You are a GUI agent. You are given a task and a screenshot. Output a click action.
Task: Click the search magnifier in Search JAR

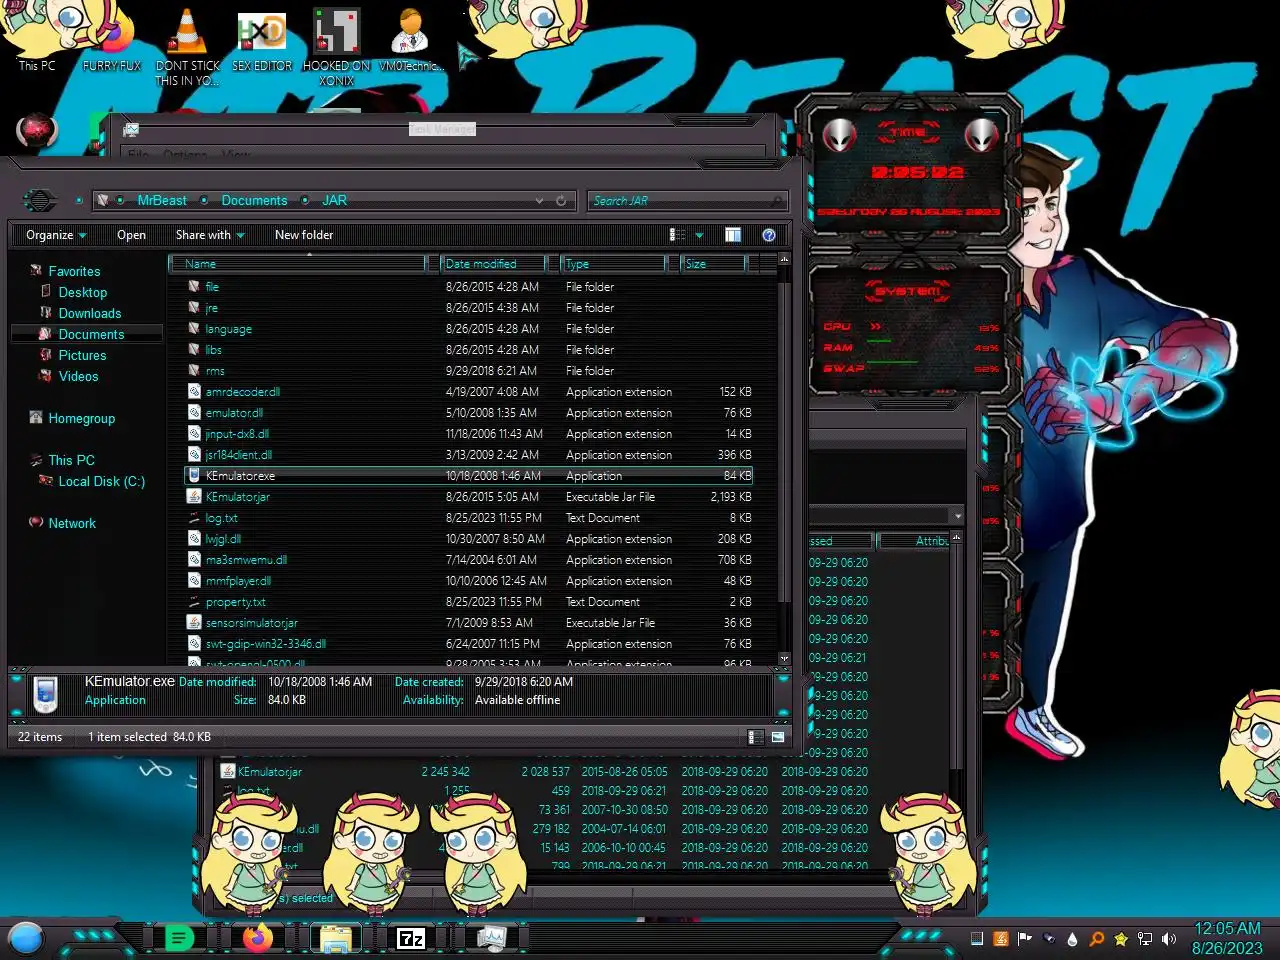click(777, 201)
